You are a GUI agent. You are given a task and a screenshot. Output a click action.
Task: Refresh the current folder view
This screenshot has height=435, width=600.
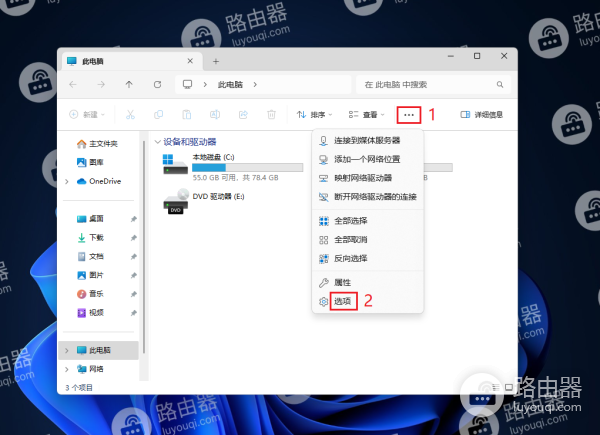157,85
